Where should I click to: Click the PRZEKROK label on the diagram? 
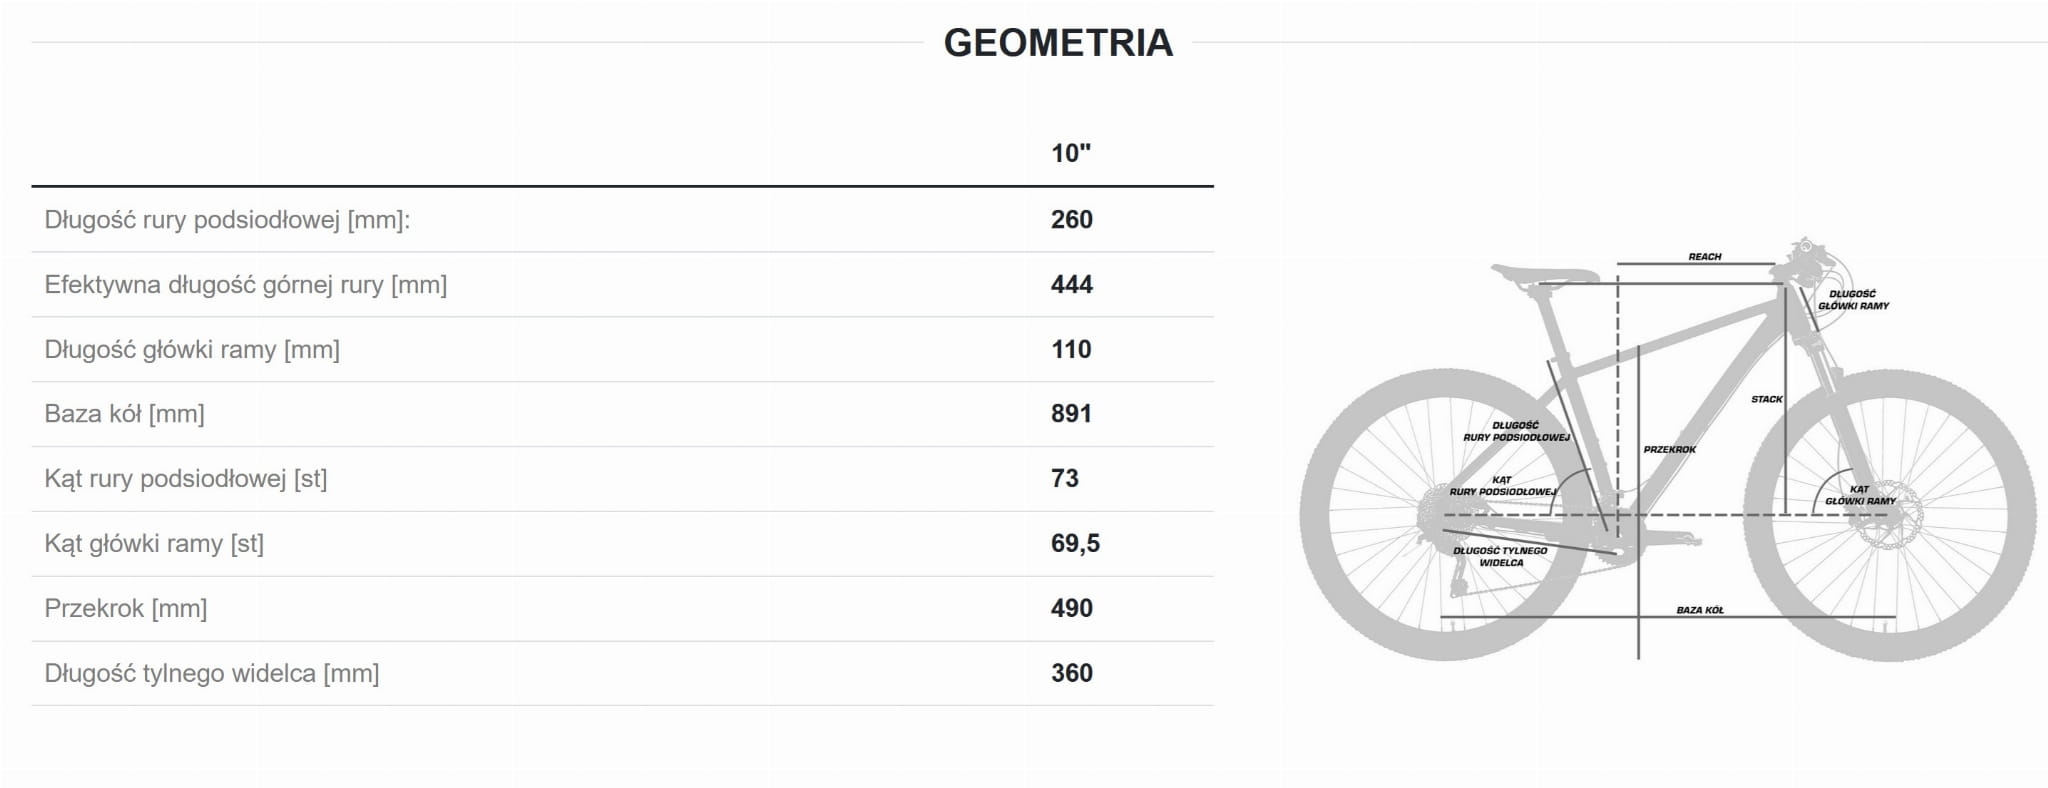click(1669, 450)
